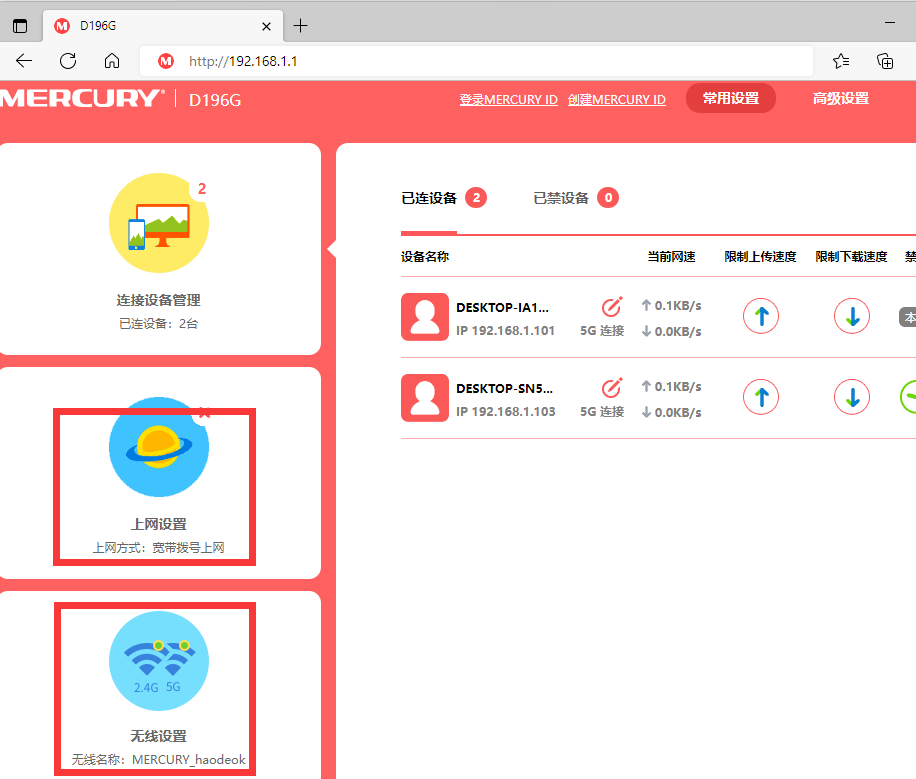Click the 连接设备管理 label
The width and height of the screenshot is (916, 779).
click(159, 300)
